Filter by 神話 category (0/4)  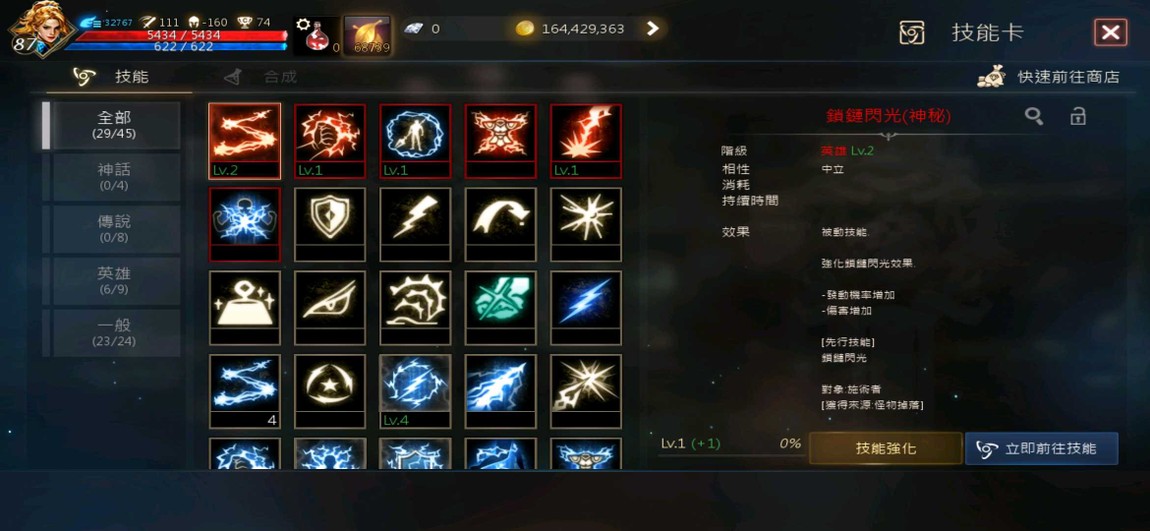(114, 177)
